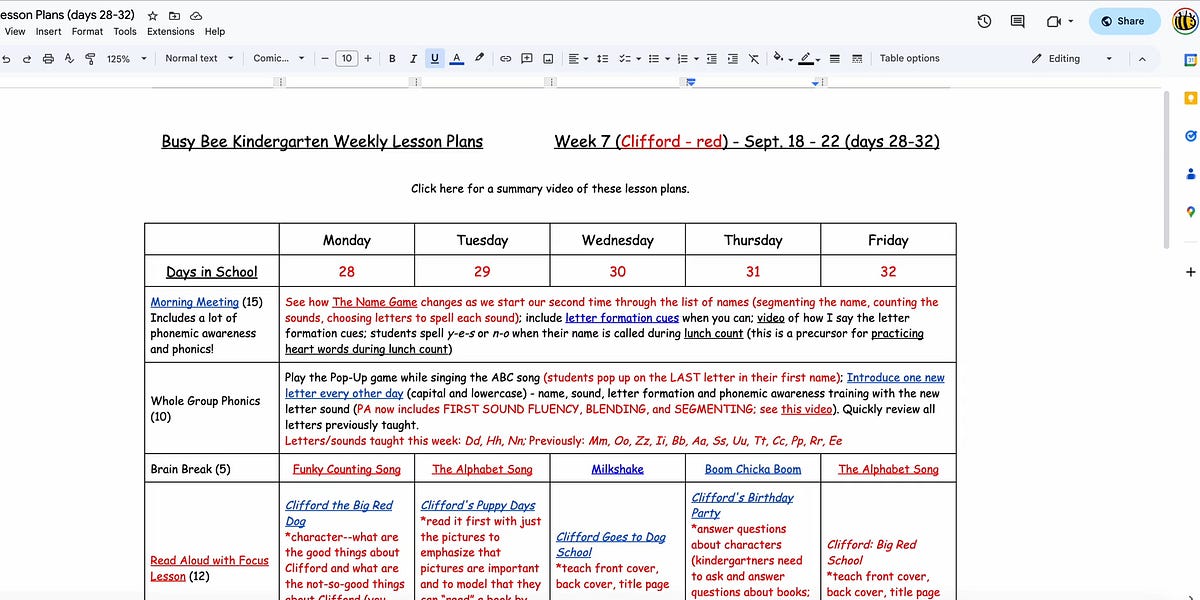Open the text color picker
1200x600 pixels.
click(x=457, y=58)
